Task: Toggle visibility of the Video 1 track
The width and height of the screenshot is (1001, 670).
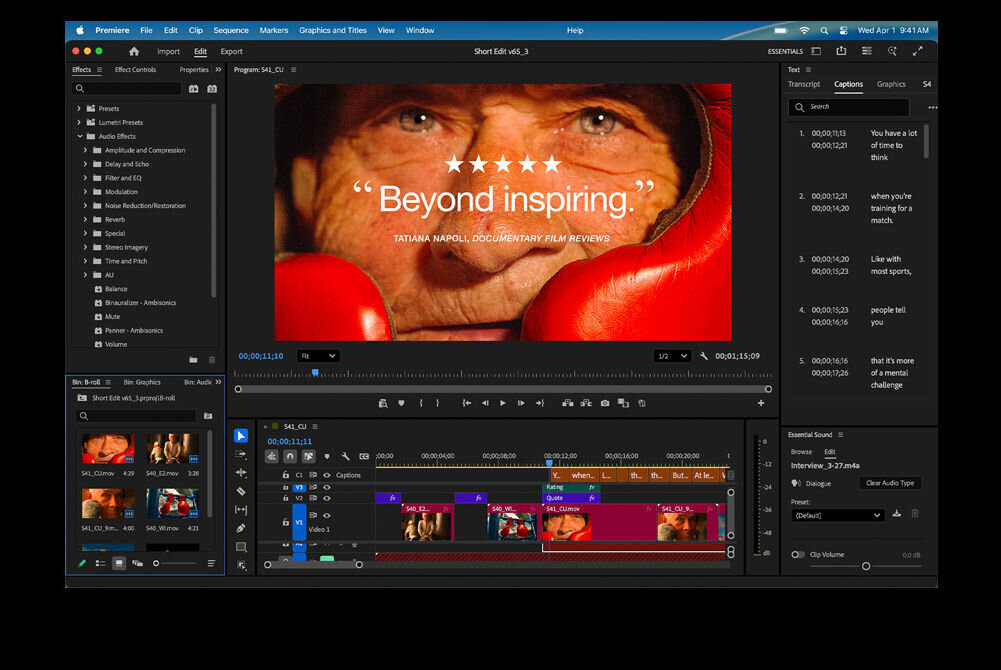Action: 327,516
